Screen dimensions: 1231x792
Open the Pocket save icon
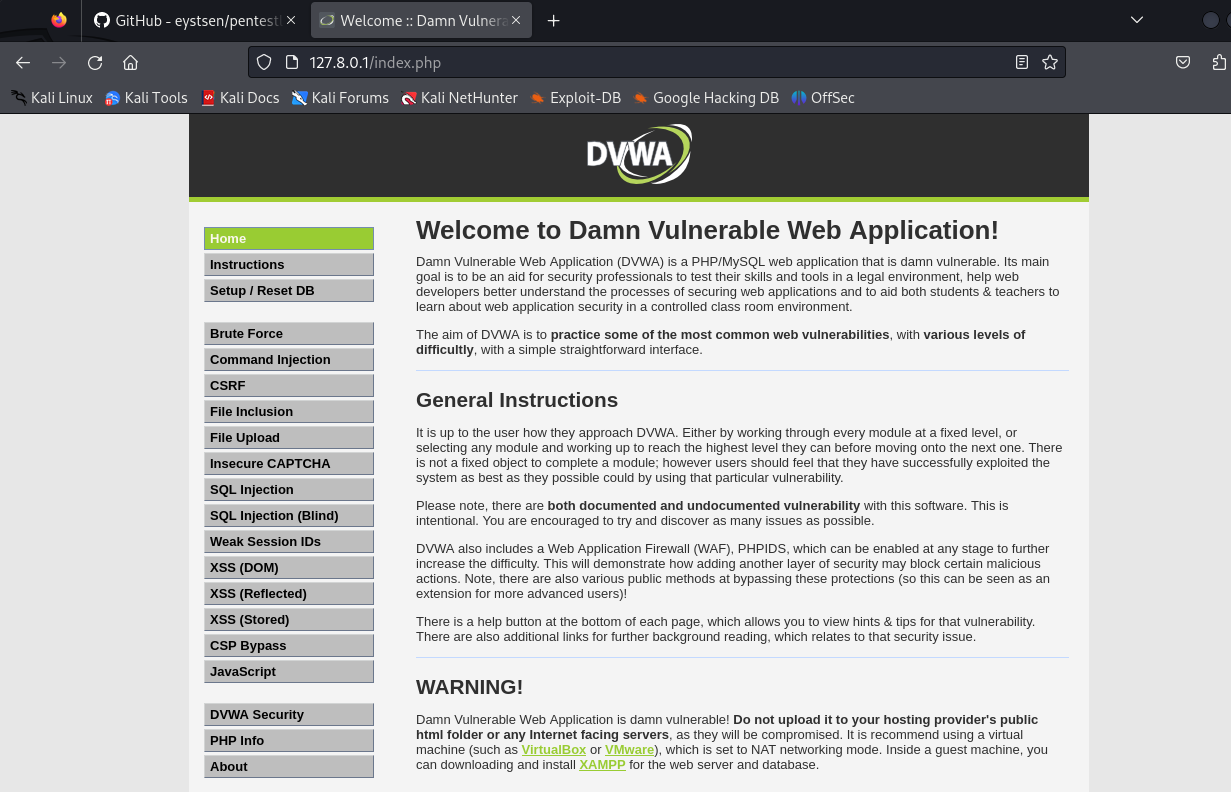coord(1182,62)
